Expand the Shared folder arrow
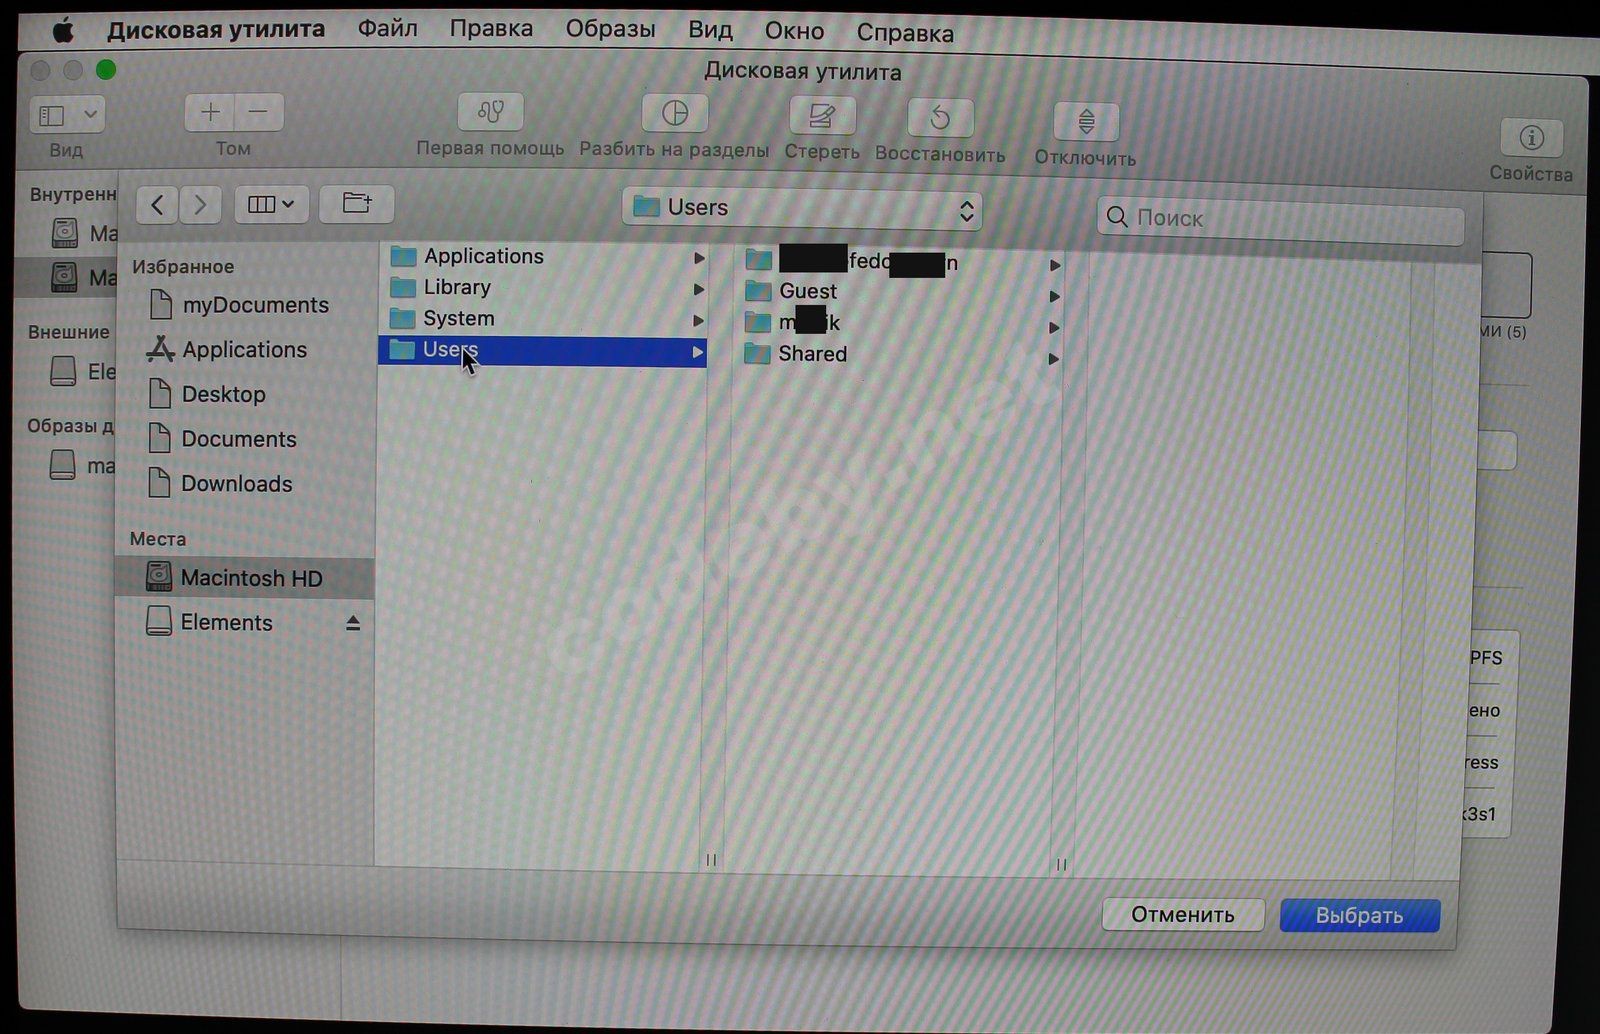 click(x=1054, y=359)
